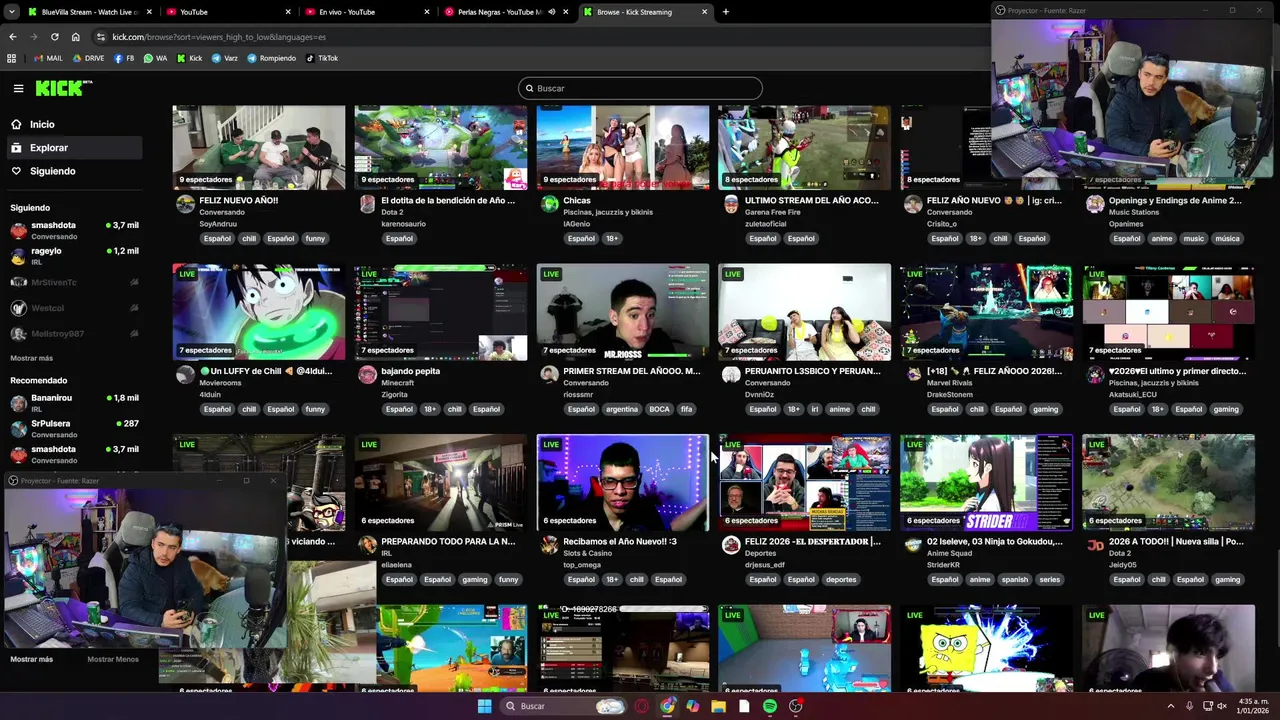
Task: Open PRIMER STREAM DEL AÑOOO stream thumbnail
Action: [622, 312]
